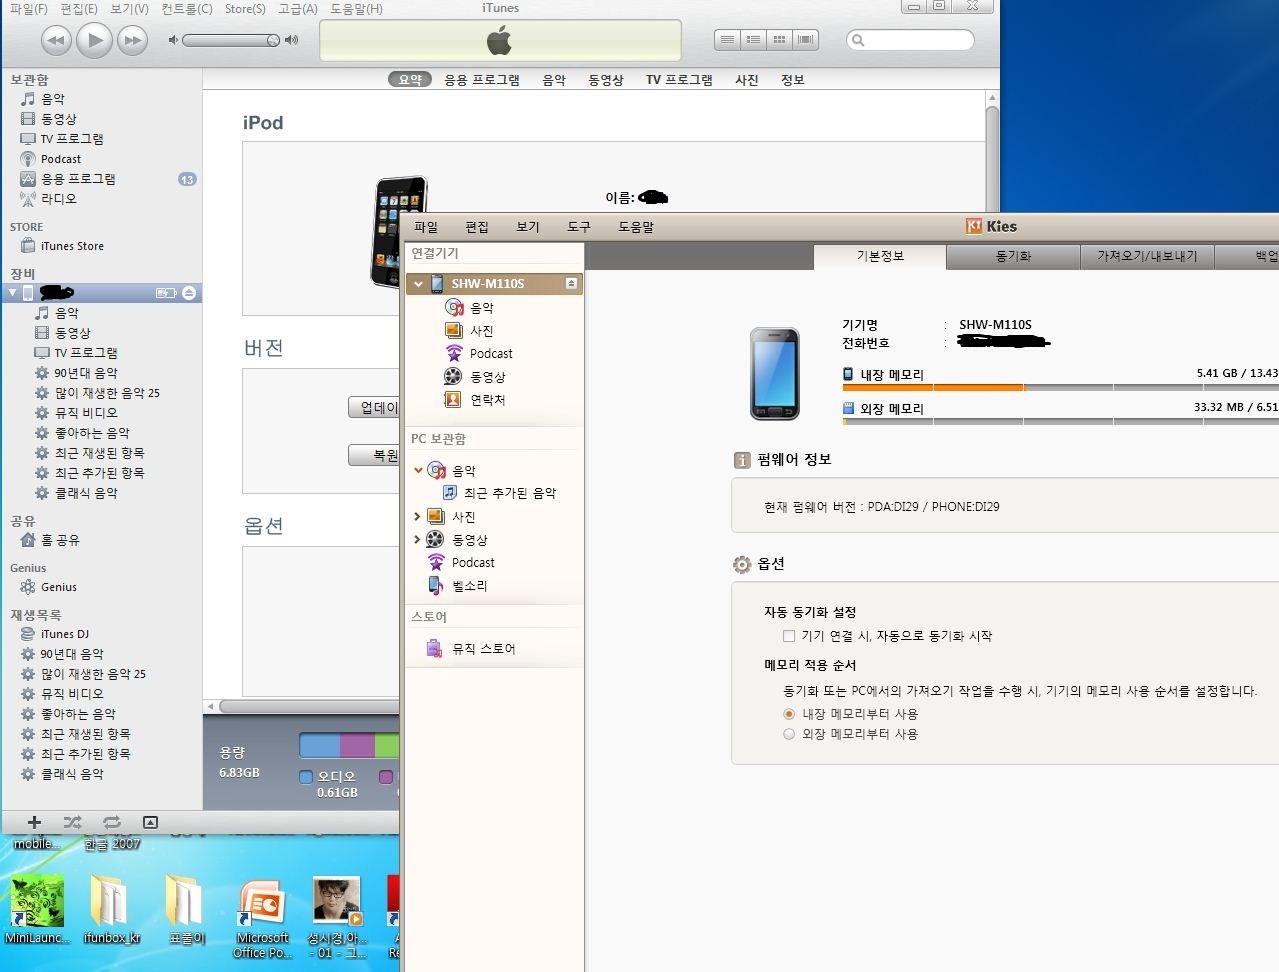Screen dimensions: 1279x972
Task: Select Podcast in the iTunes 보관함 sidebar
Action: [60, 159]
